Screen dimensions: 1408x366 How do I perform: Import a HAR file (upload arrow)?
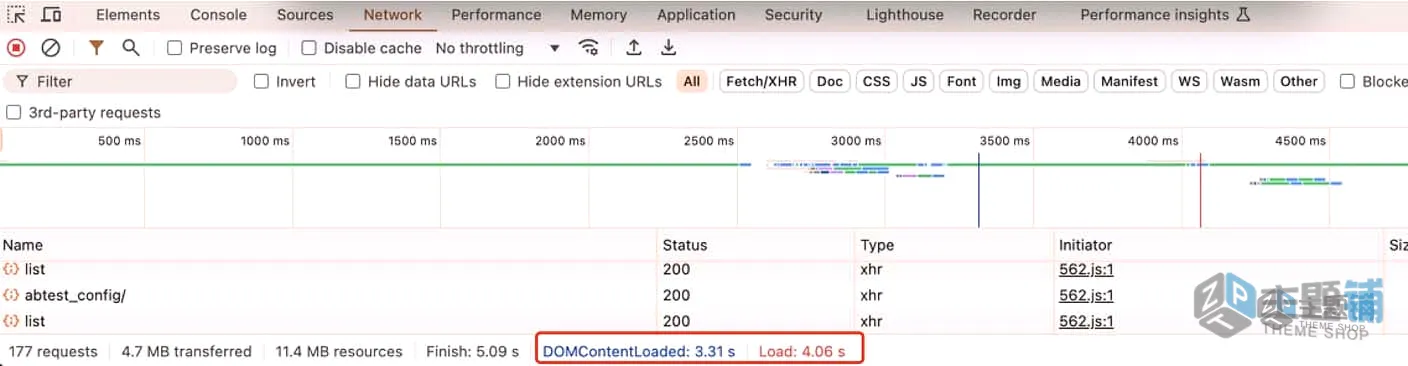click(633, 48)
